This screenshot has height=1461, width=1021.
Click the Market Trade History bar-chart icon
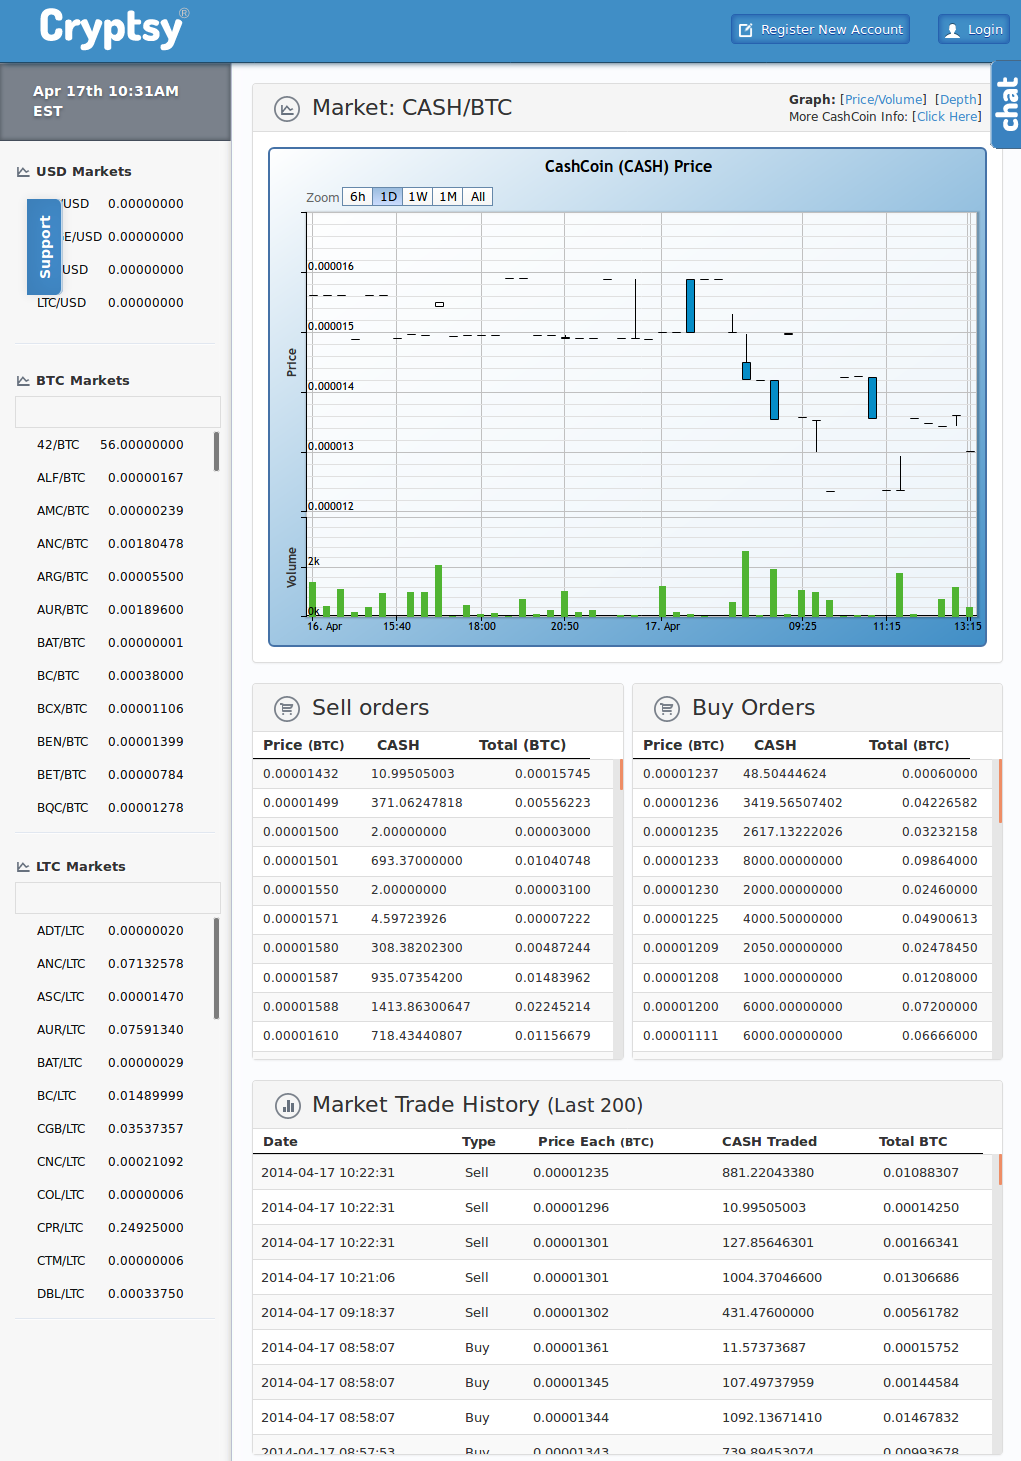(287, 1106)
